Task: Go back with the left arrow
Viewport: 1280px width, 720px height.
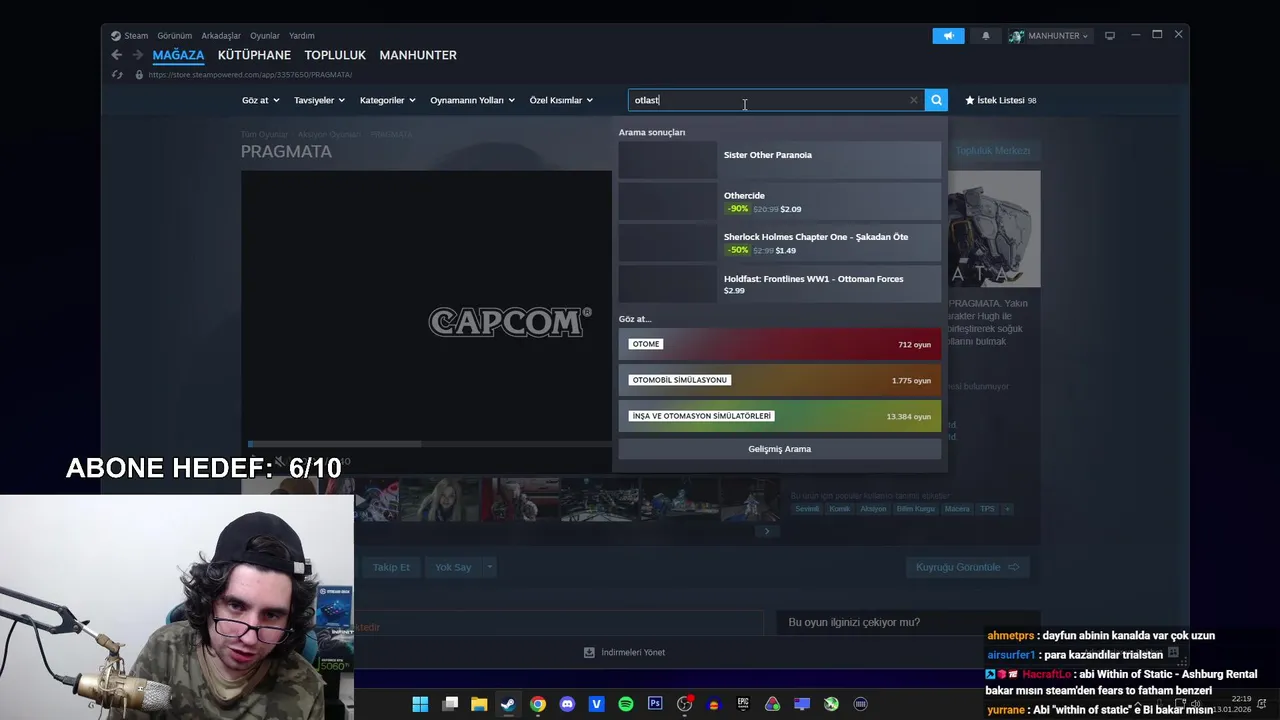Action: coord(117,55)
